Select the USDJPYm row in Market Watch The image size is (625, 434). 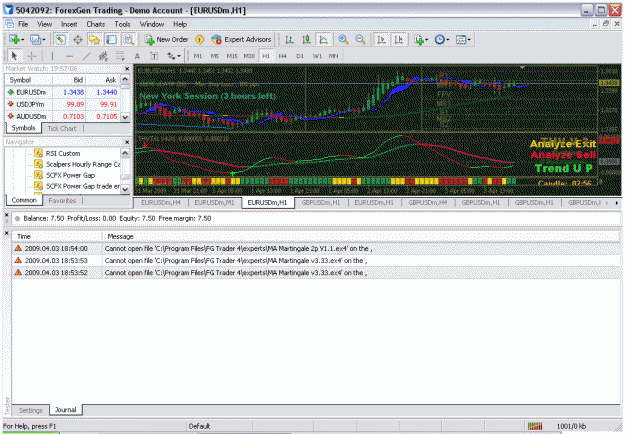62,104
